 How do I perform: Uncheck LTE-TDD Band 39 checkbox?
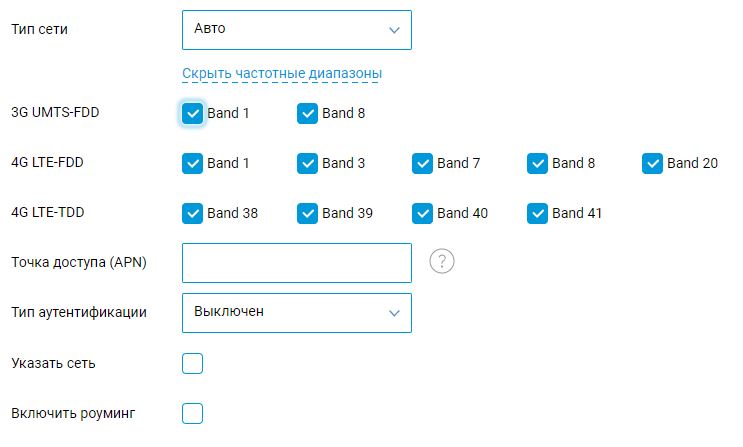pos(308,214)
